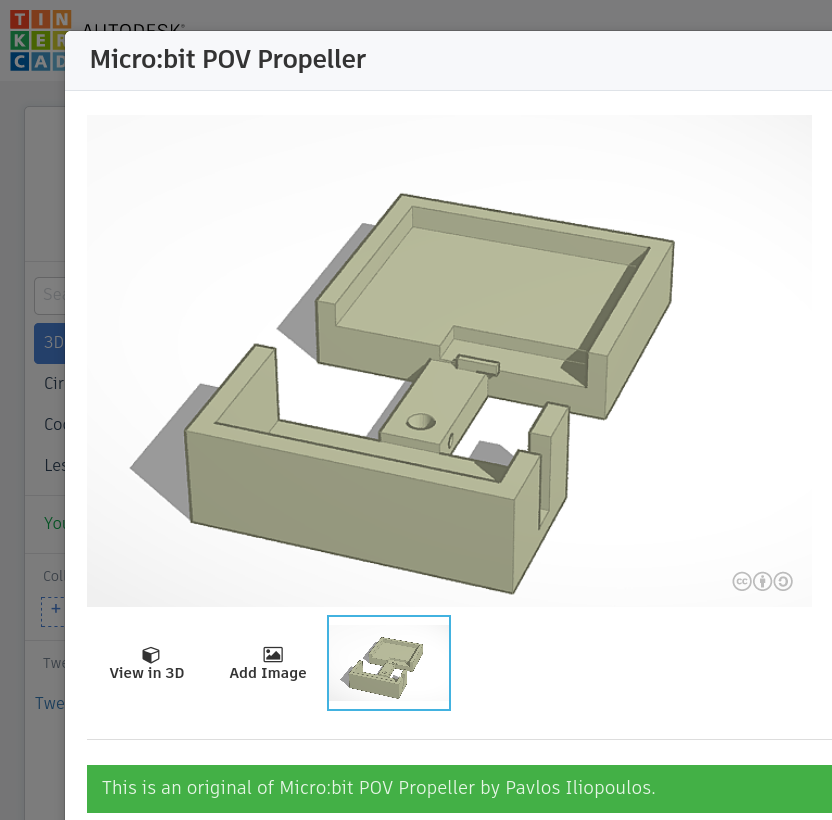
Task: Select the propeller model thumbnail
Action: coord(389,663)
